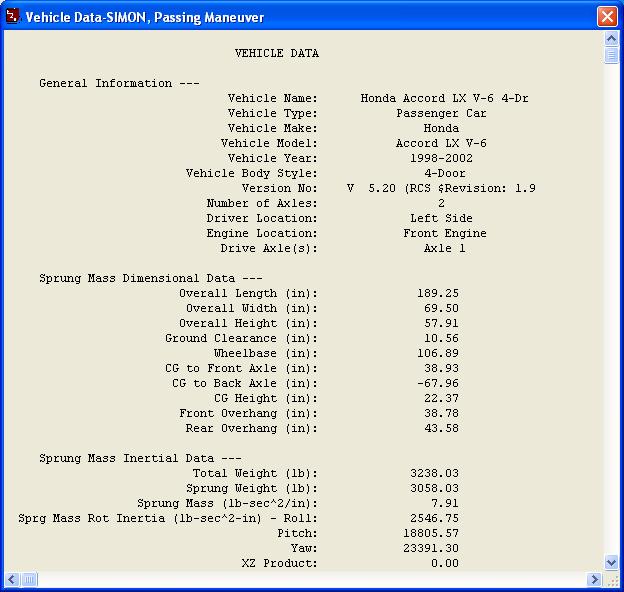Click the 'General Information' section header
Viewport: 624px width, 592px height.
[105, 83]
